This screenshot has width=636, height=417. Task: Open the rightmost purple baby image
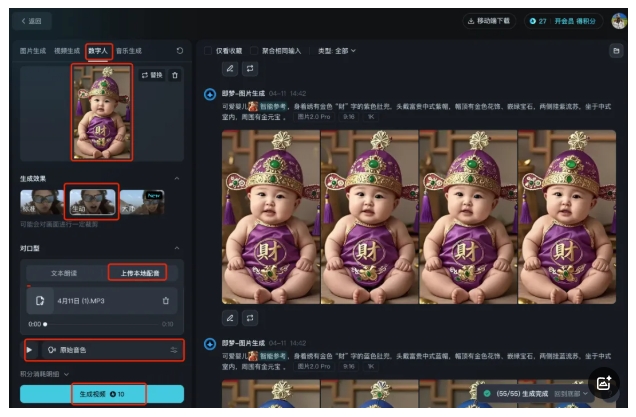(x=567, y=217)
